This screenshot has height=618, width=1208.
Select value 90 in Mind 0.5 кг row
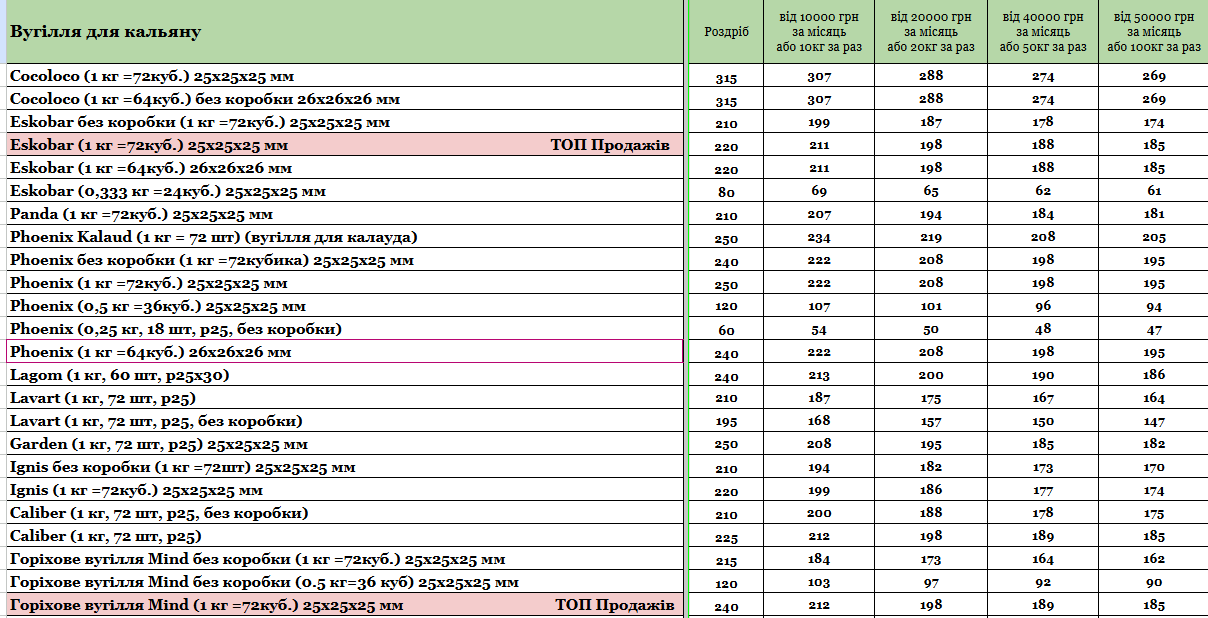coord(1154,583)
